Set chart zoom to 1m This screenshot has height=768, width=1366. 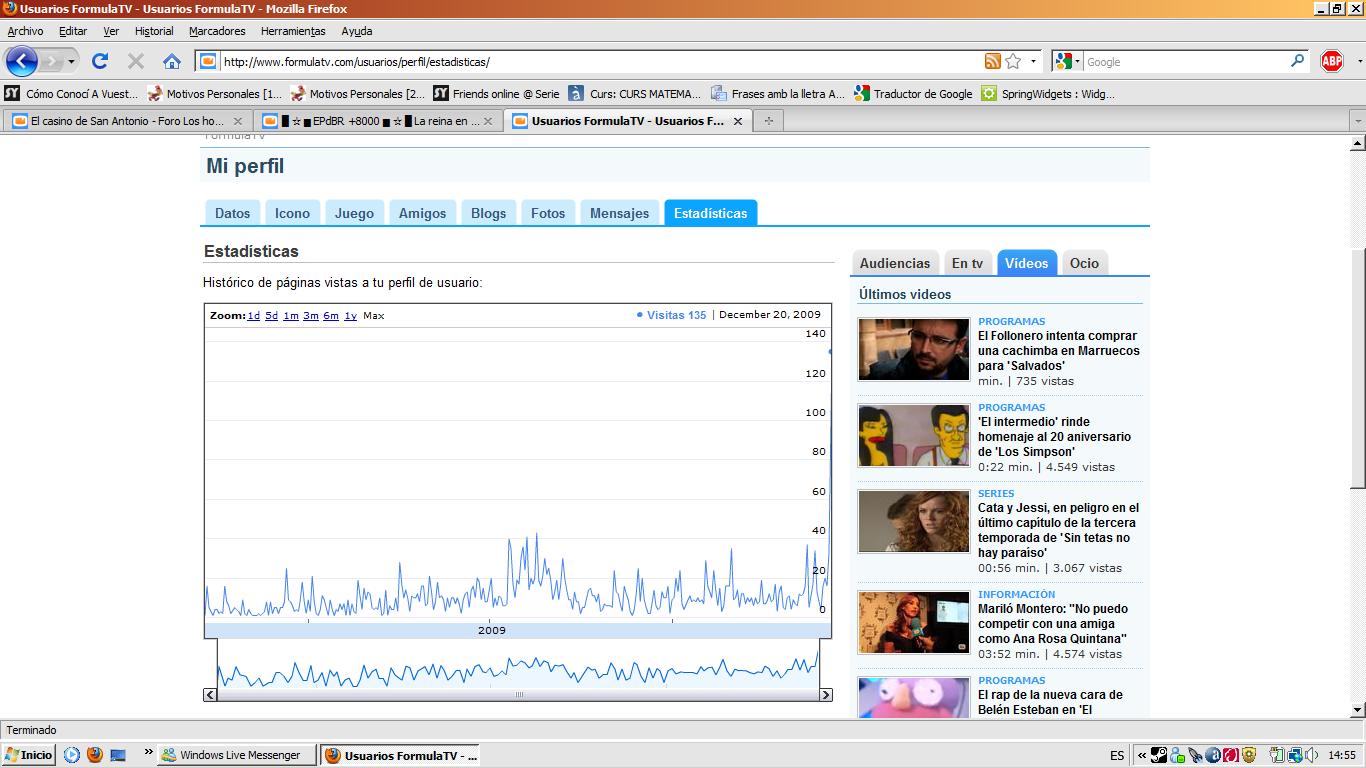291,316
